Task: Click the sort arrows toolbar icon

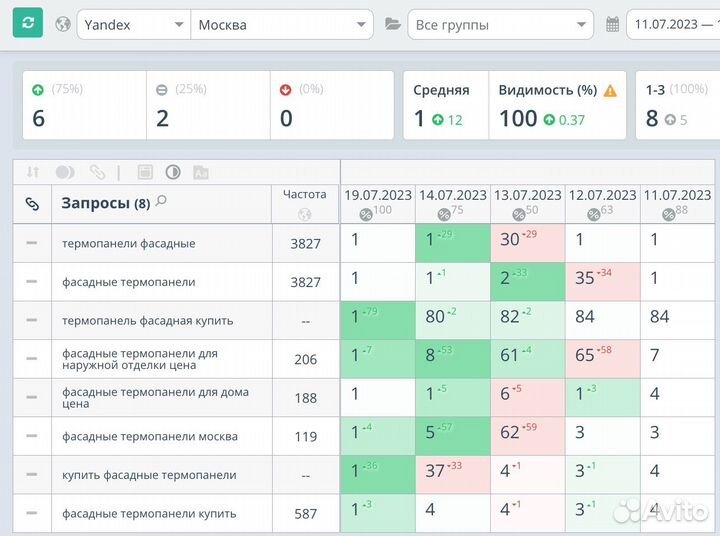Action: pos(33,172)
